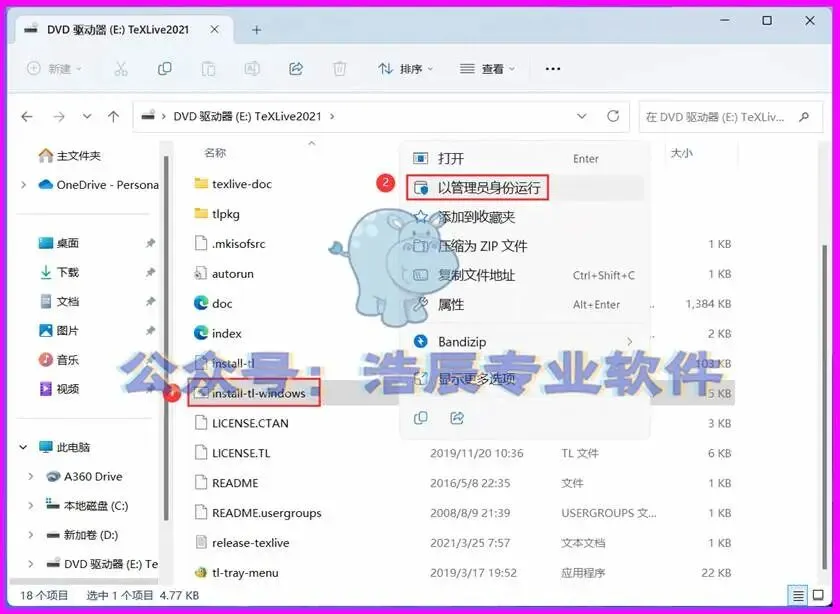Image resolution: width=840 pixels, height=614 pixels.
Task: Close the DVD drive TeXLive2021 tab
Action: (214, 29)
